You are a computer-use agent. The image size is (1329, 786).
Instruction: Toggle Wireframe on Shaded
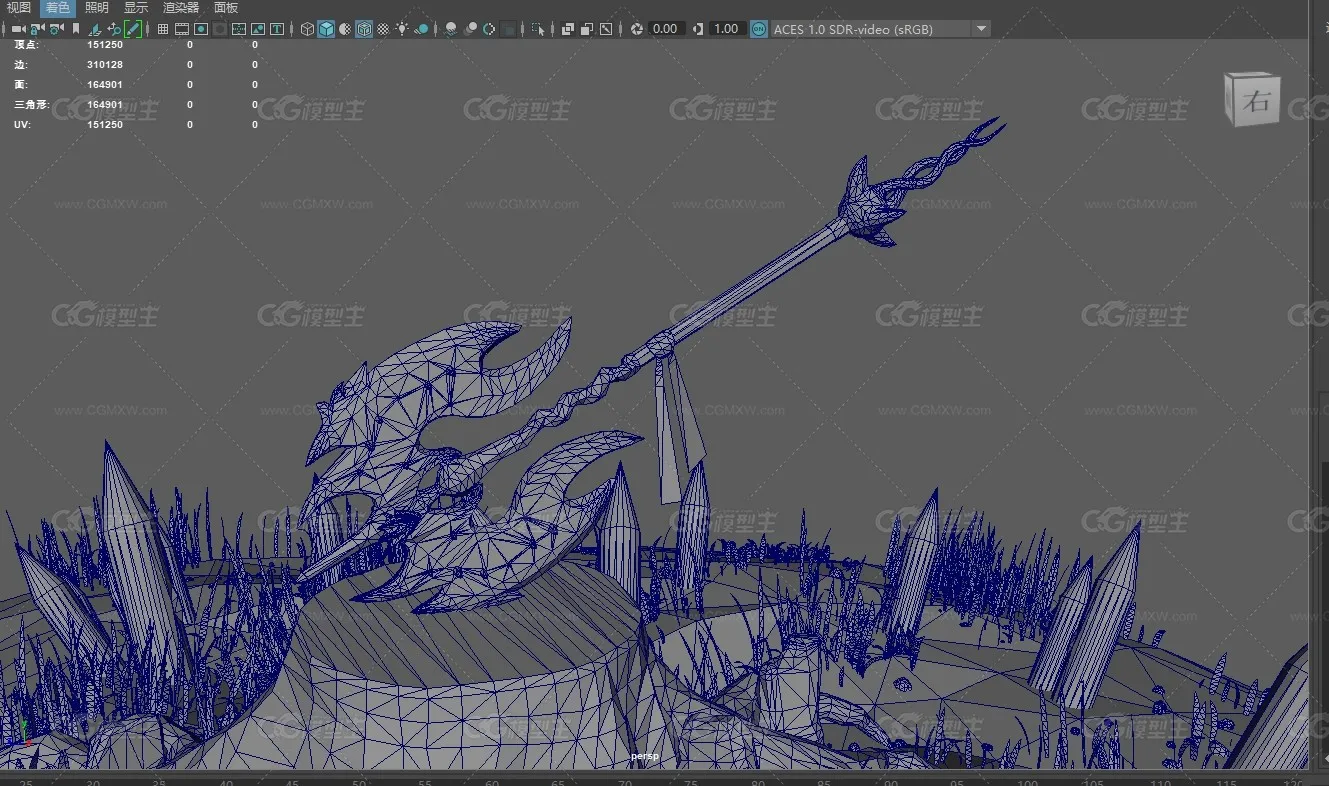tap(364, 29)
